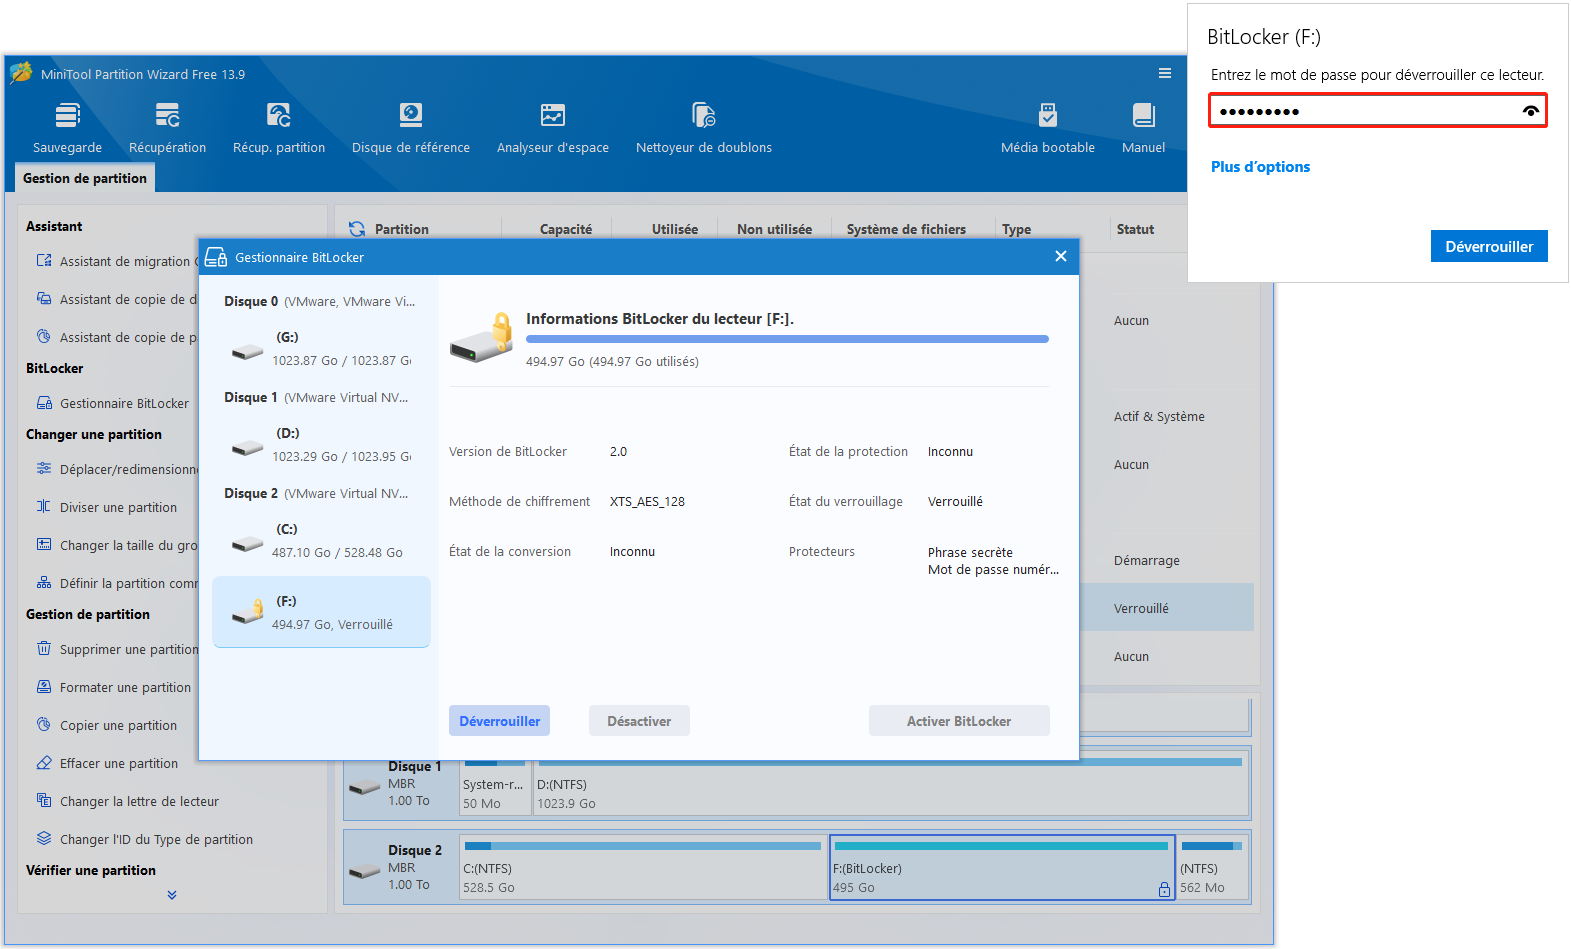Open the Manuel guide
The height and width of the screenshot is (949, 1571).
coord(1143,128)
